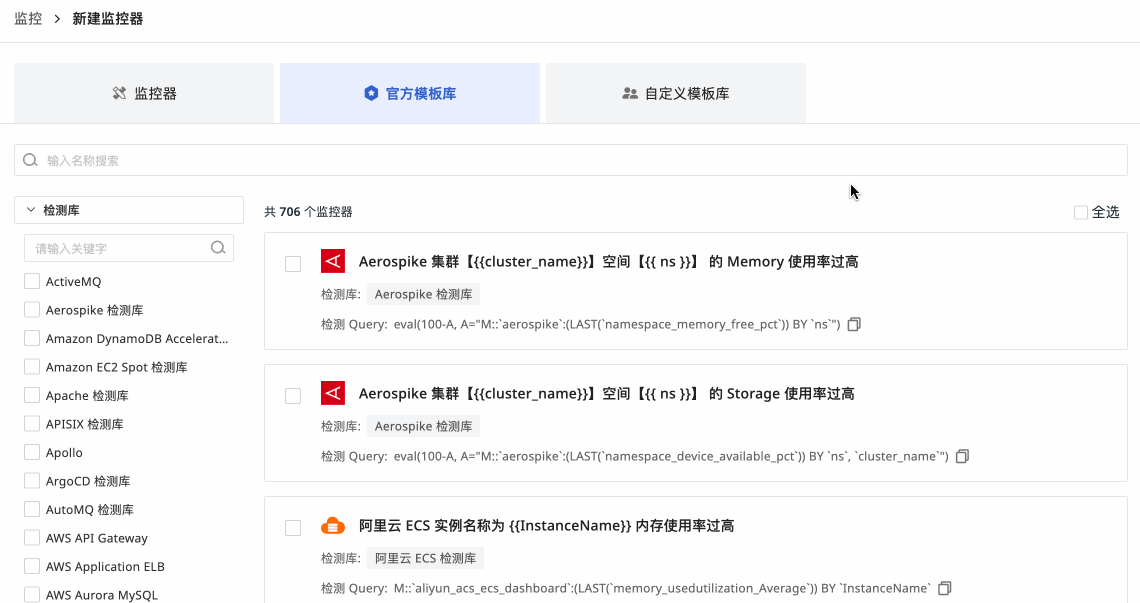Screen dimensions: 1140x603
Task: Switch to the 监控器 tab
Action: tap(144, 93)
